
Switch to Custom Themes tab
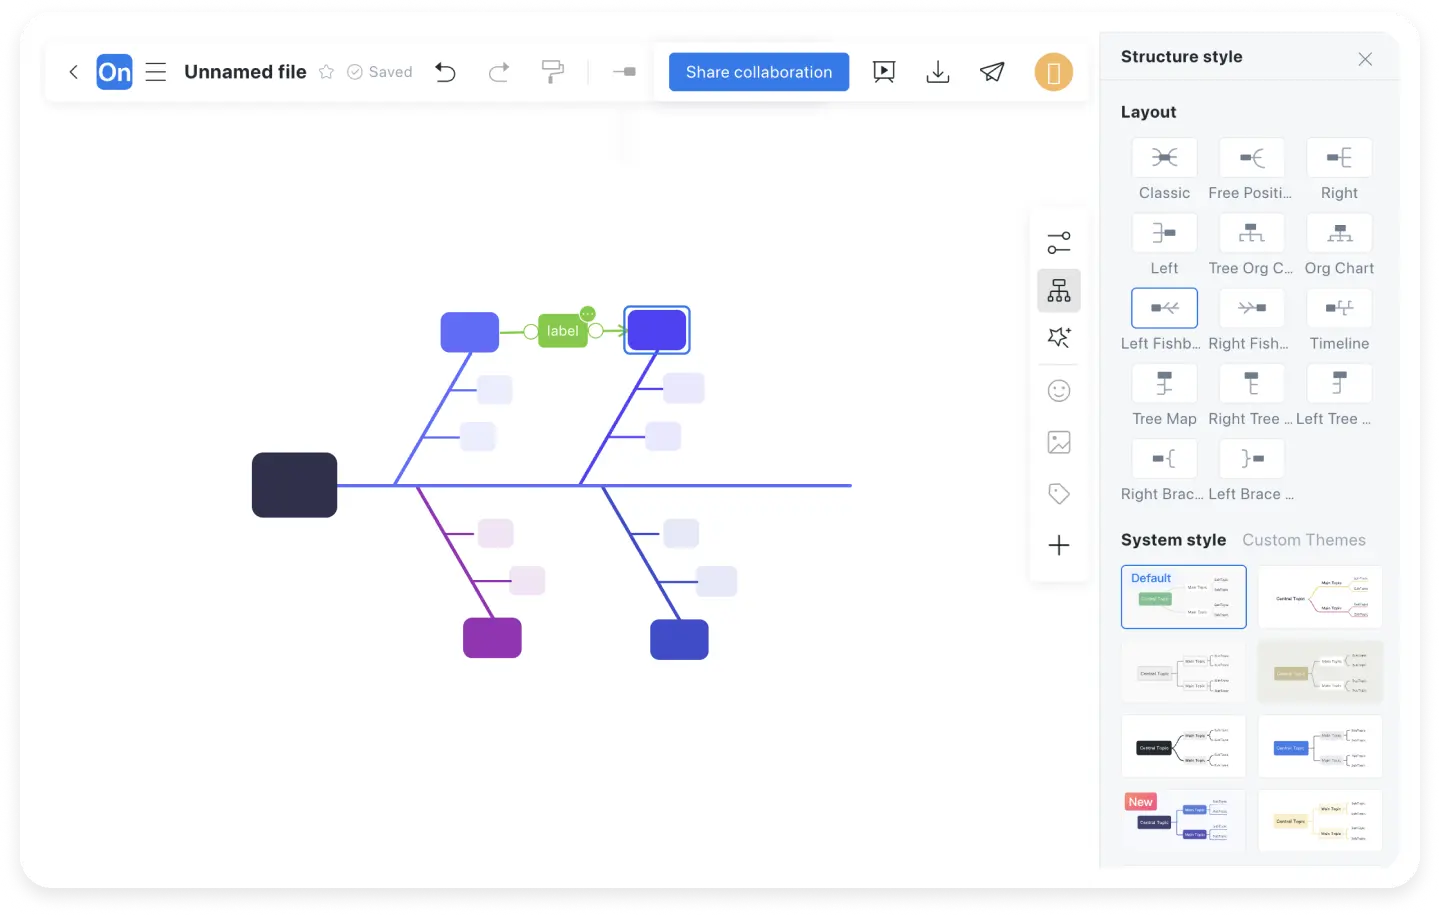(1303, 540)
